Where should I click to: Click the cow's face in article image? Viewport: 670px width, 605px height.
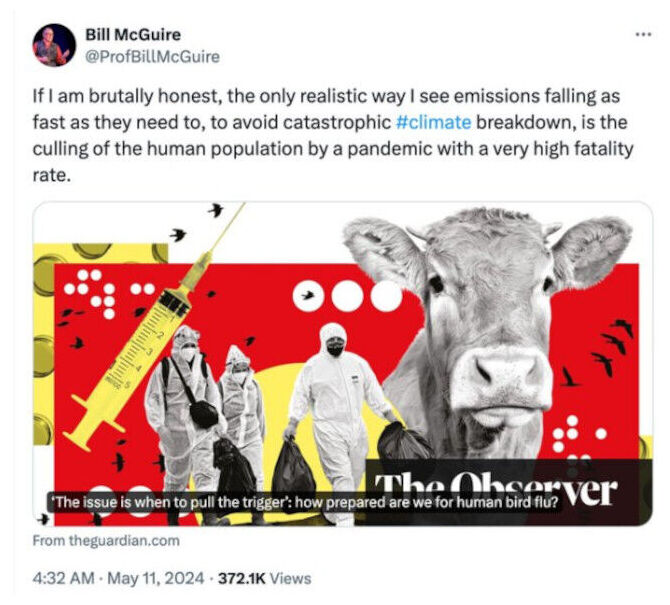(x=487, y=325)
